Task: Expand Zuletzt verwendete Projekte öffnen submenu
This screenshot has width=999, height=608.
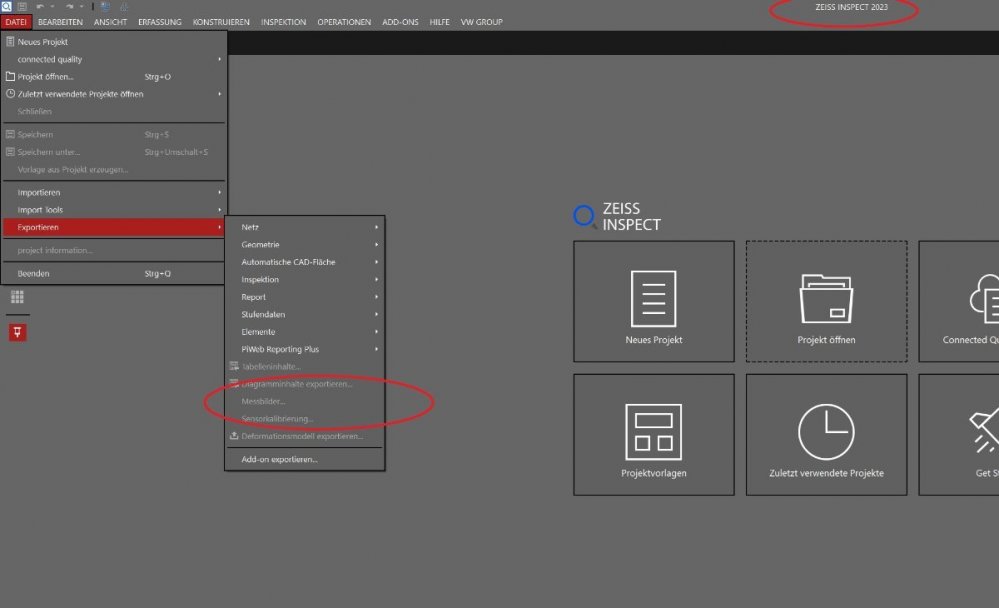Action: click(x=113, y=94)
